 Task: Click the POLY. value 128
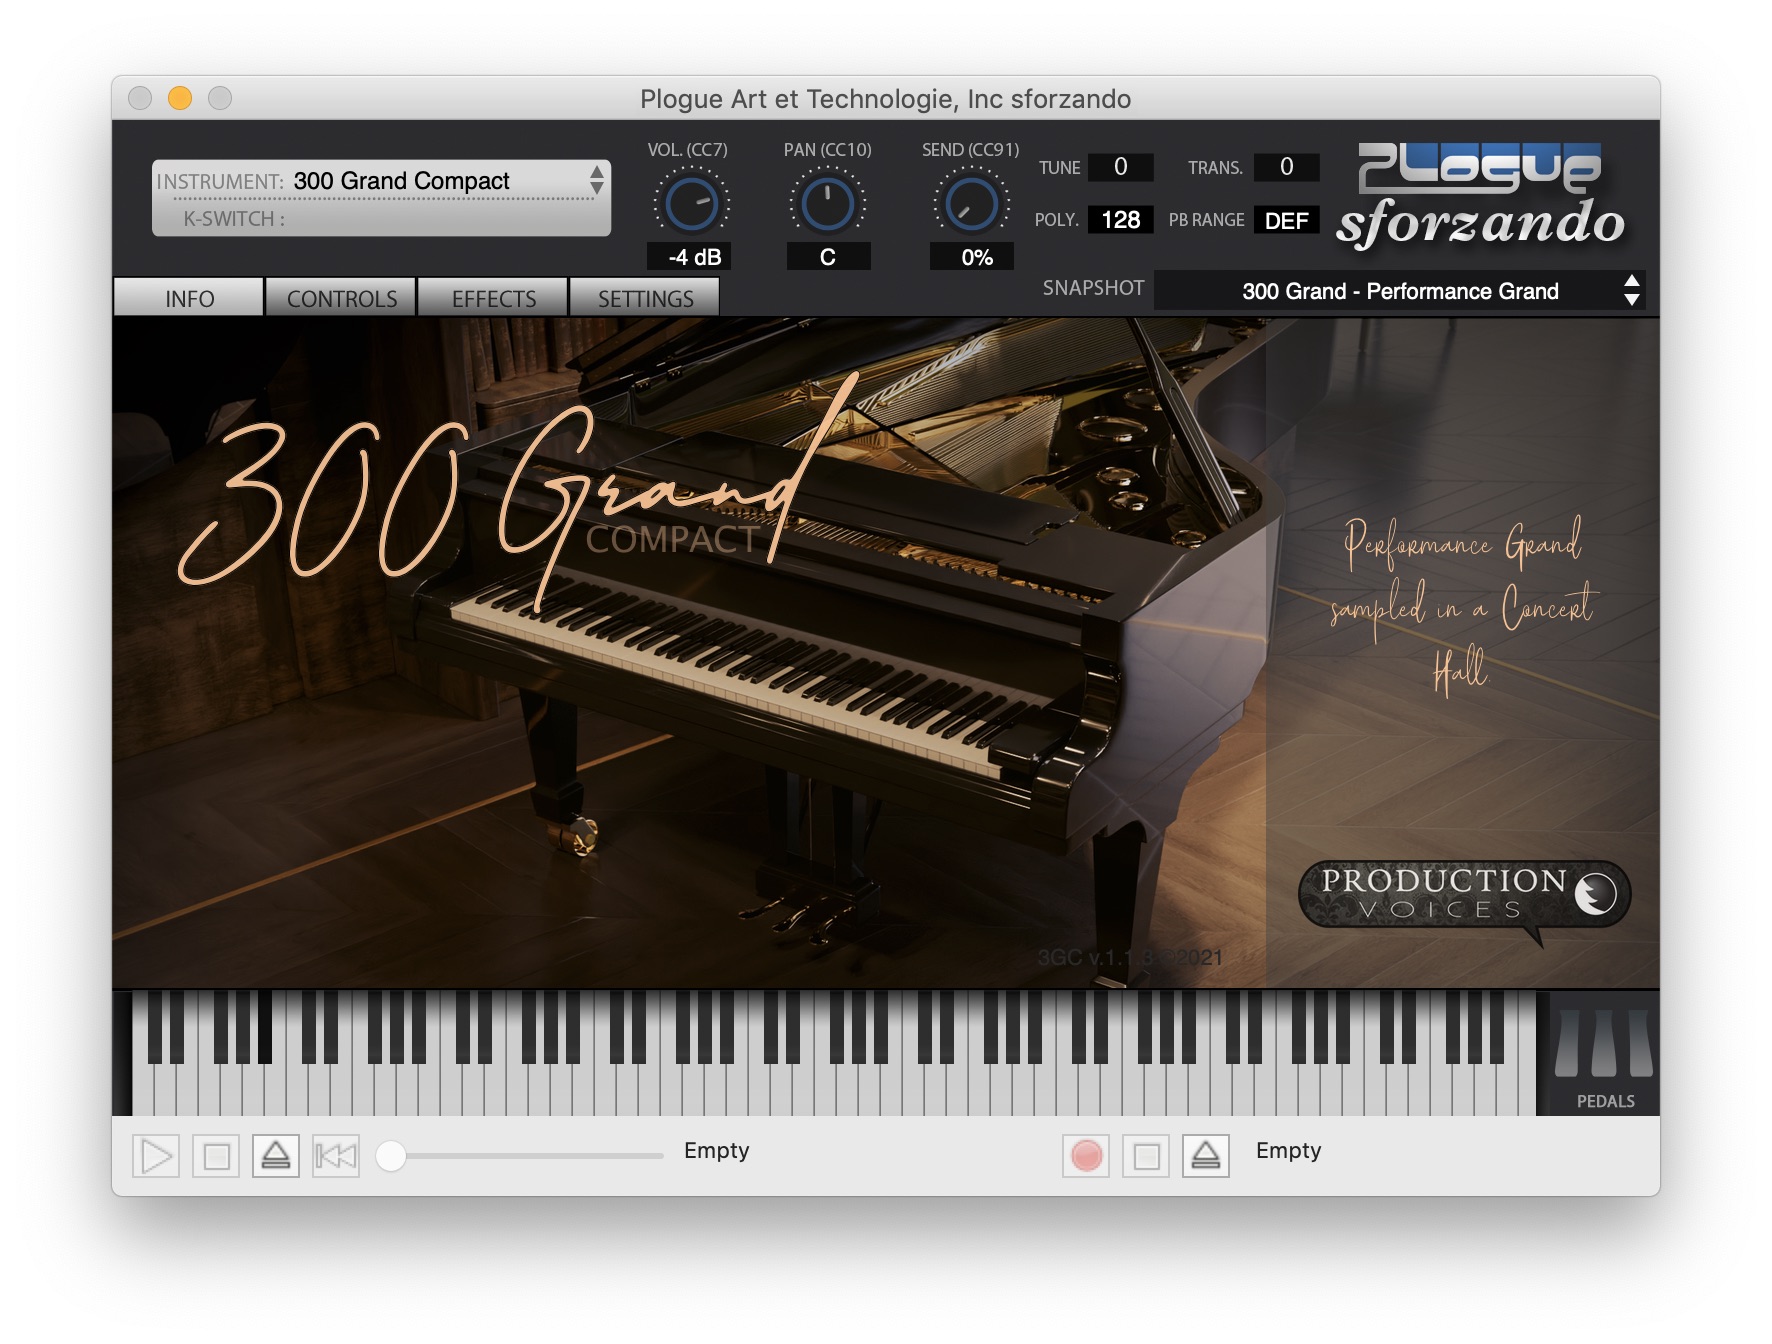click(1120, 220)
